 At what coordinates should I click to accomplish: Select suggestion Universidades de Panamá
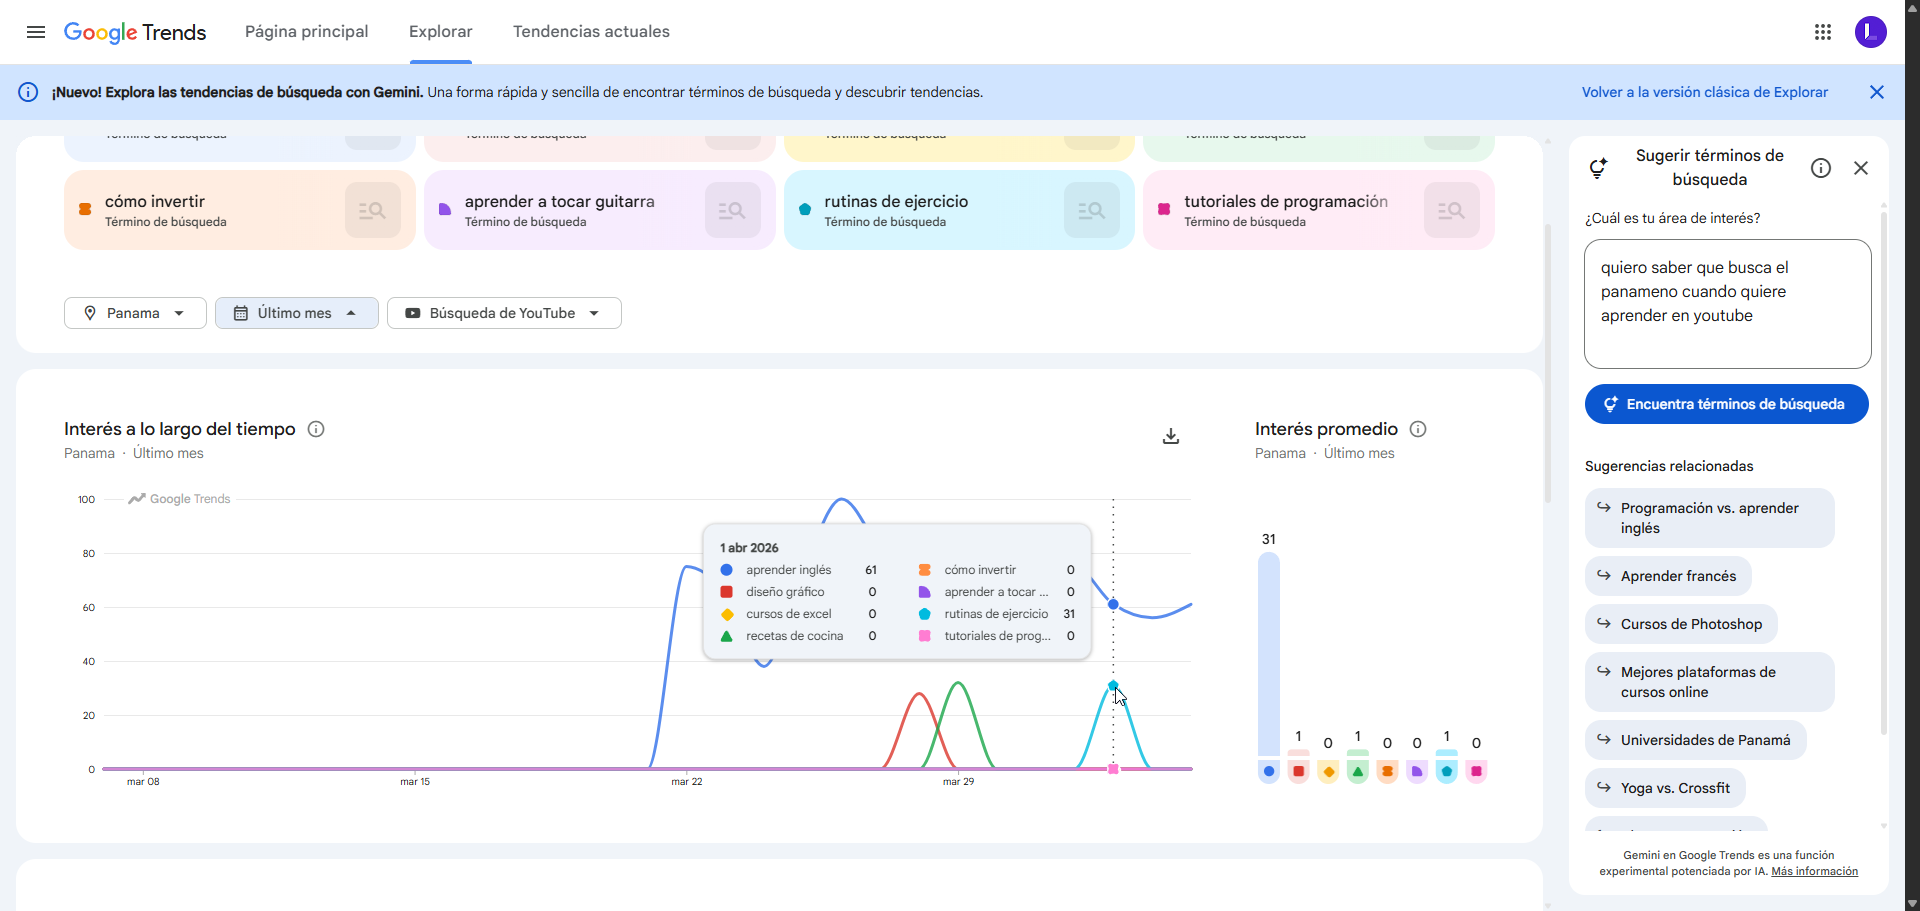tap(1695, 740)
